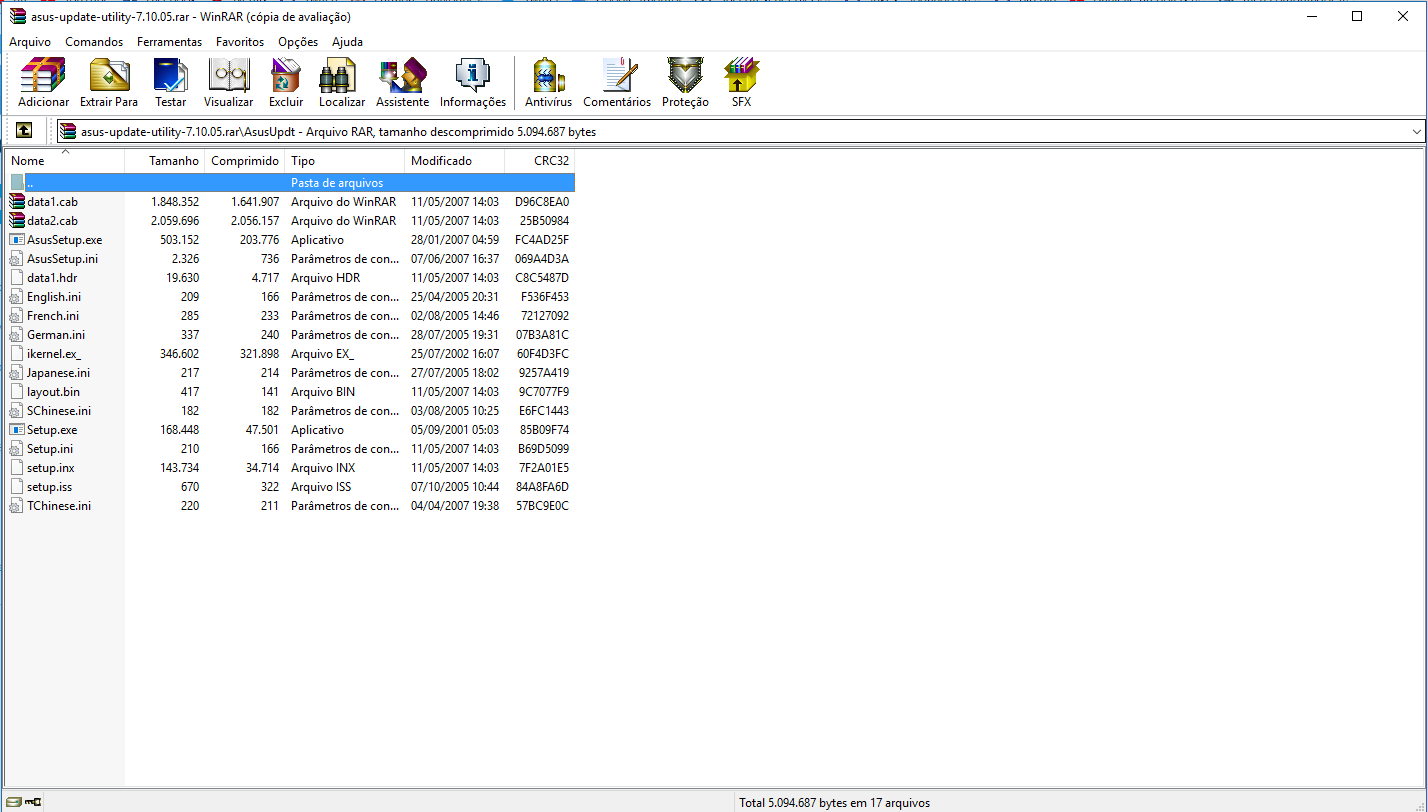The width and height of the screenshot is (1427, 812).
Task: Select the French.ini file name
Action: pos(53,316)
